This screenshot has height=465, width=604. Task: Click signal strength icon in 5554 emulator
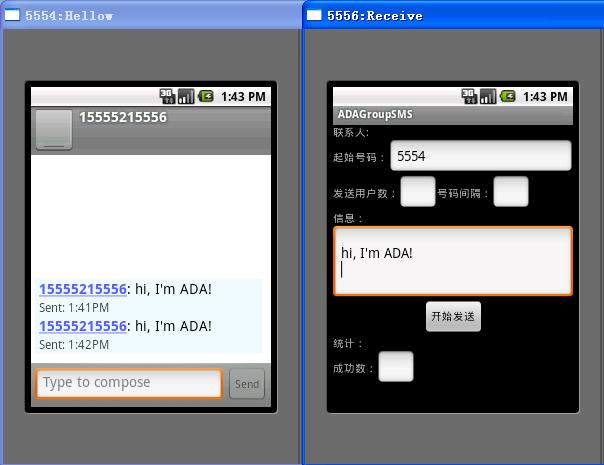click(186, 96)
